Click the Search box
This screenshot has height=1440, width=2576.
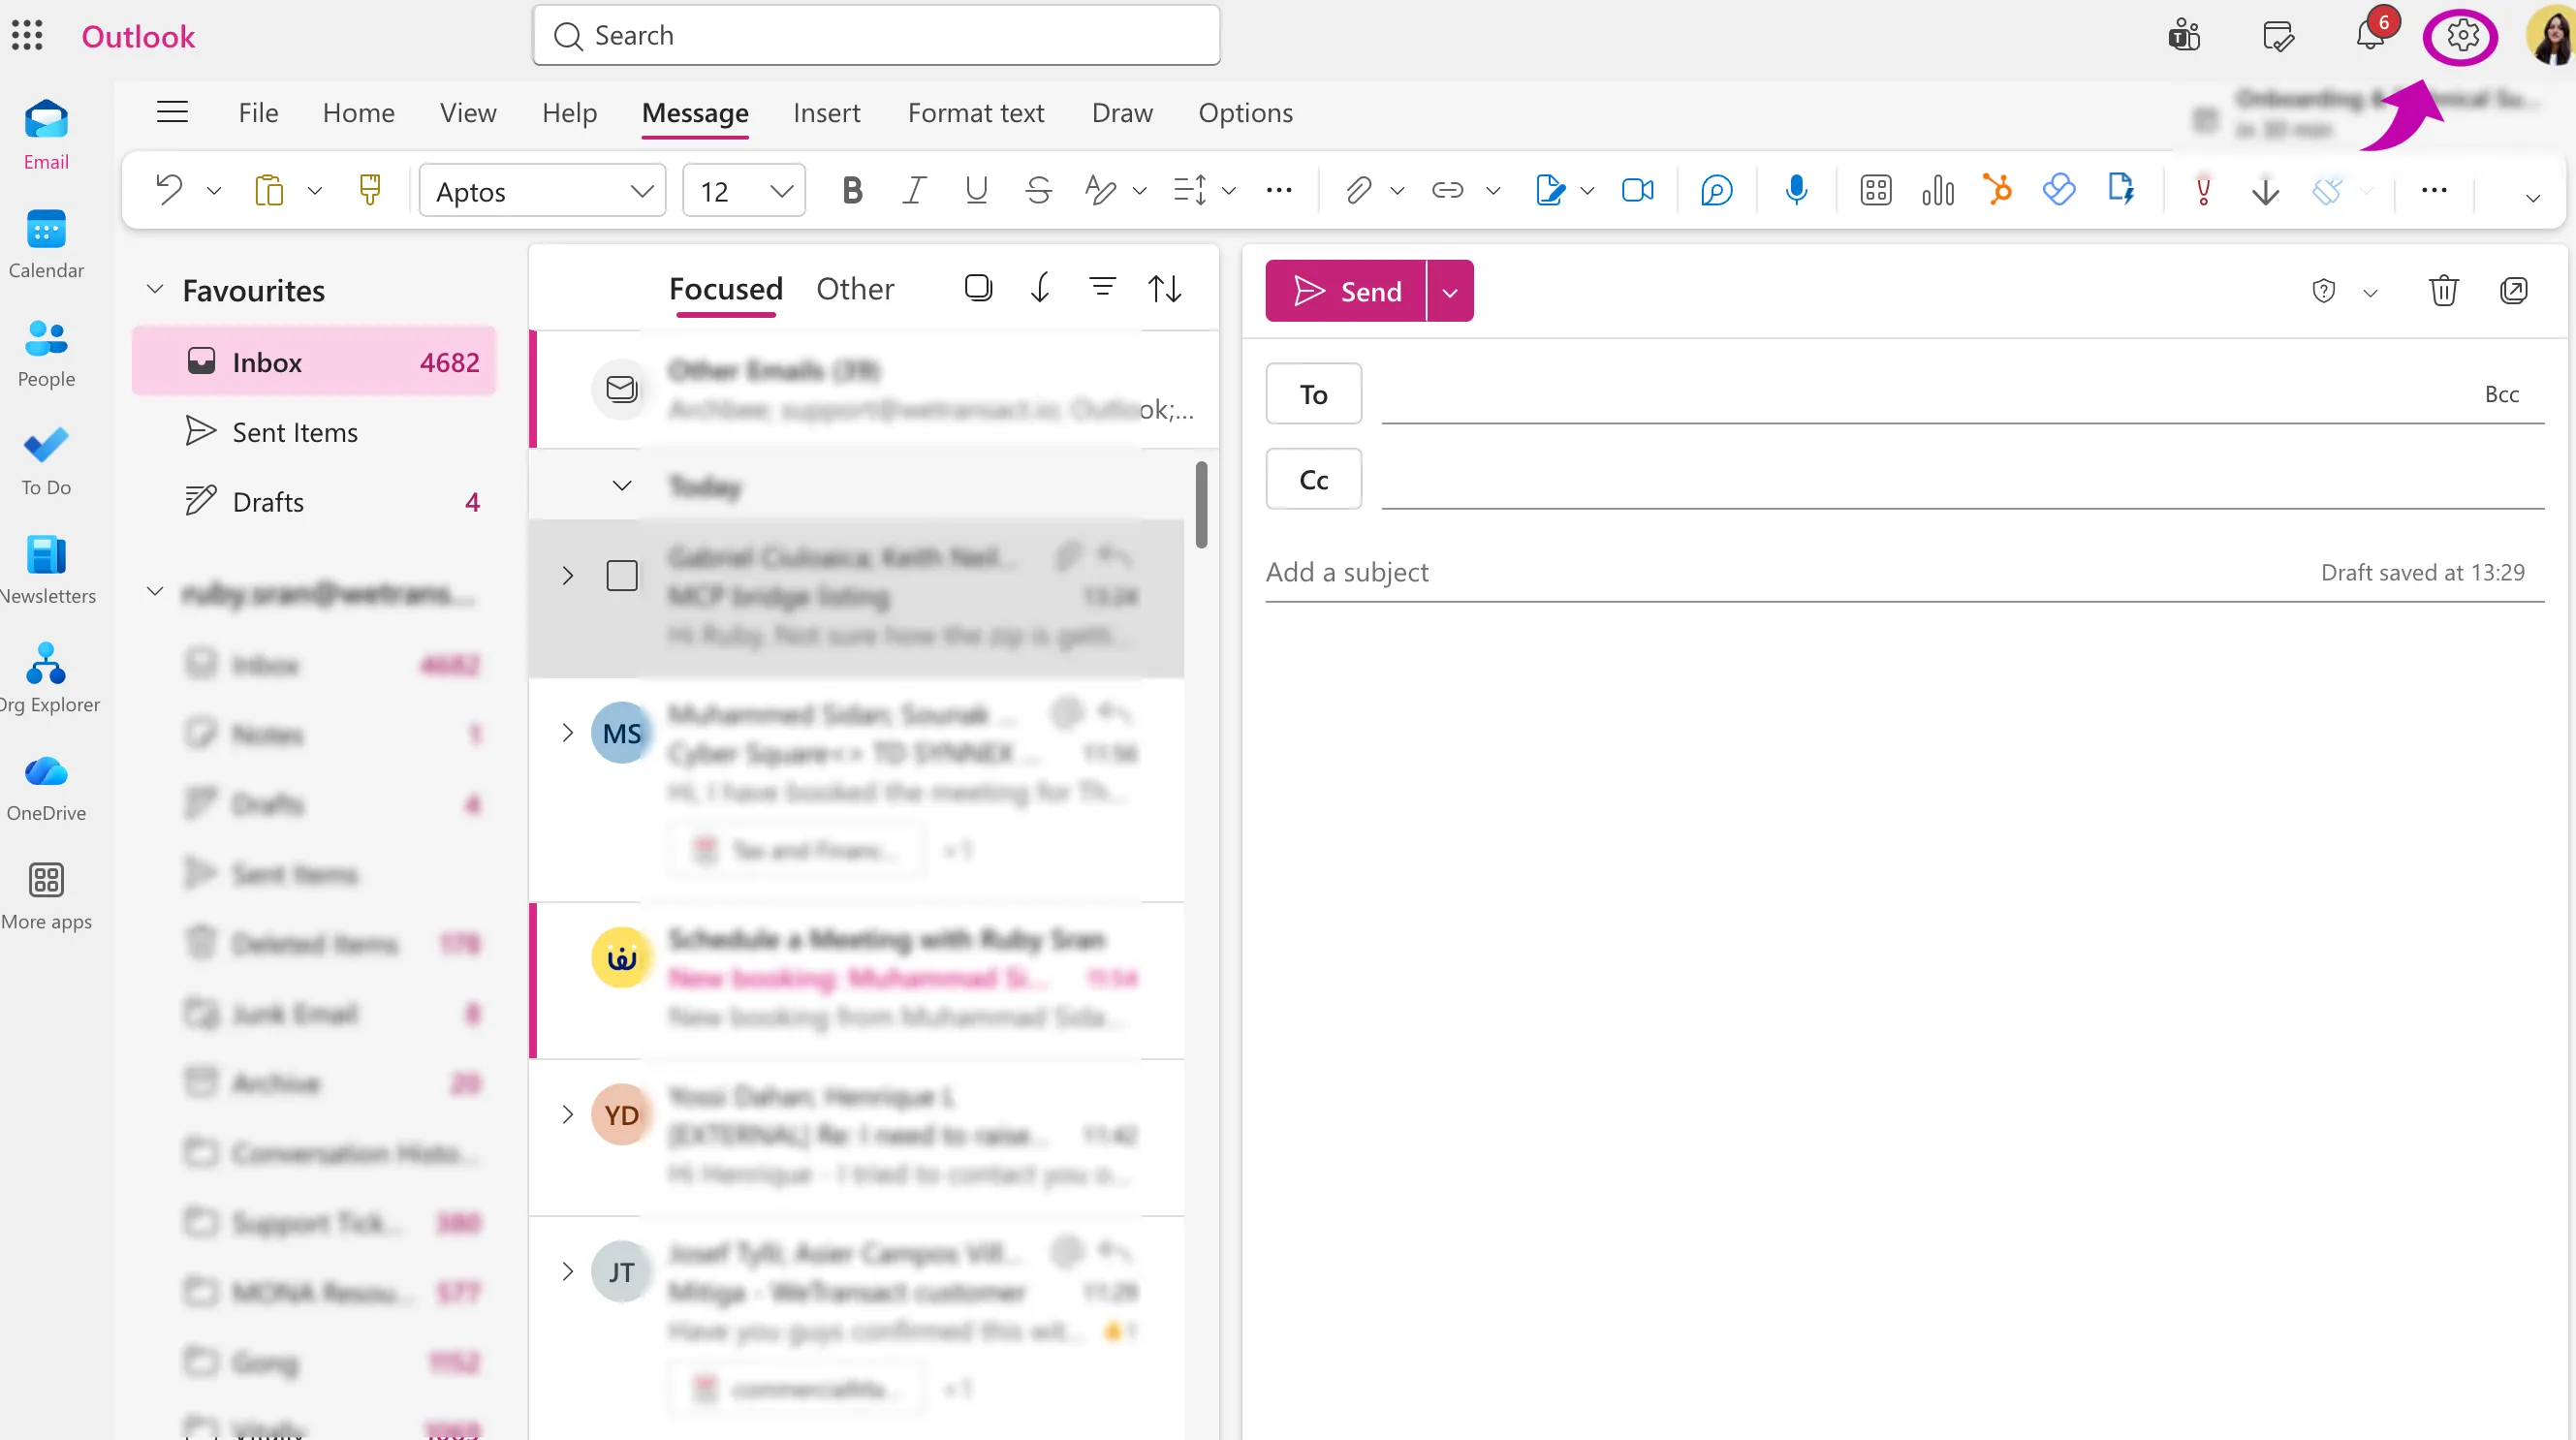pos(876,35)
